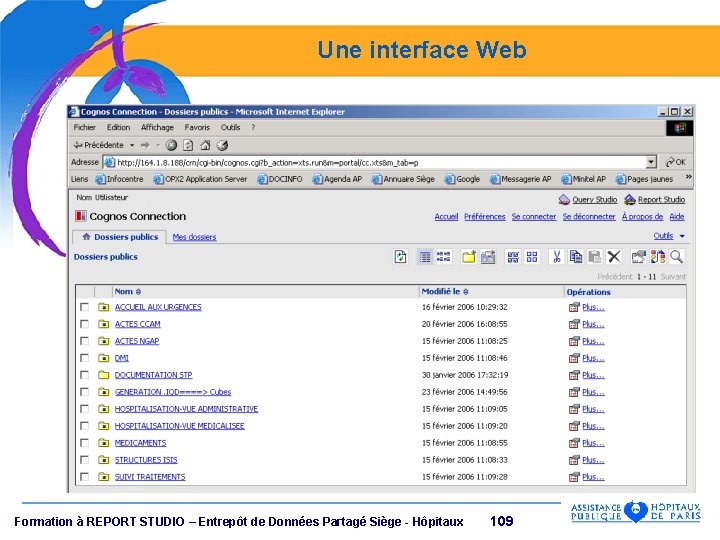Click the Copy icon in Cognos toolbar

coord(575,257)
